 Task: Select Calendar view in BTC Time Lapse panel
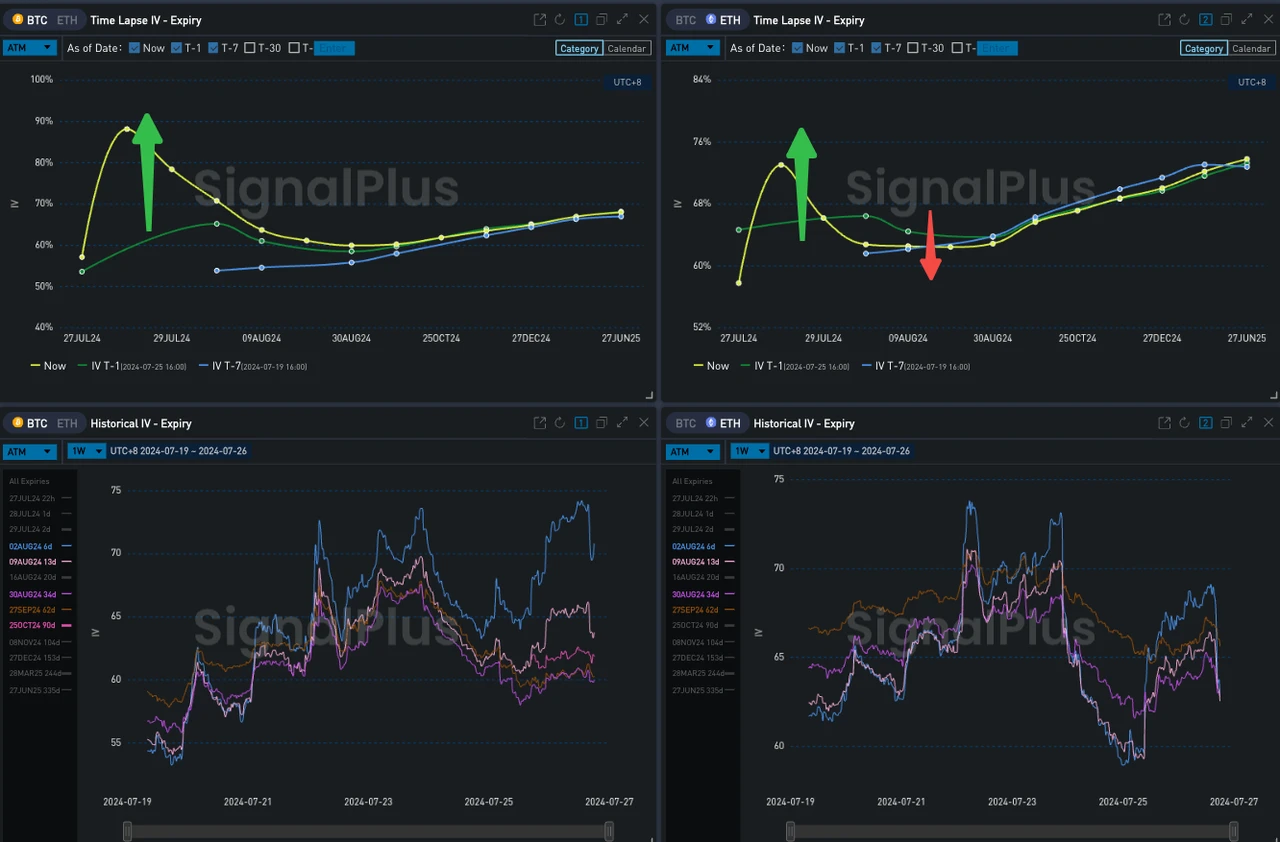(x=627, y=48)
